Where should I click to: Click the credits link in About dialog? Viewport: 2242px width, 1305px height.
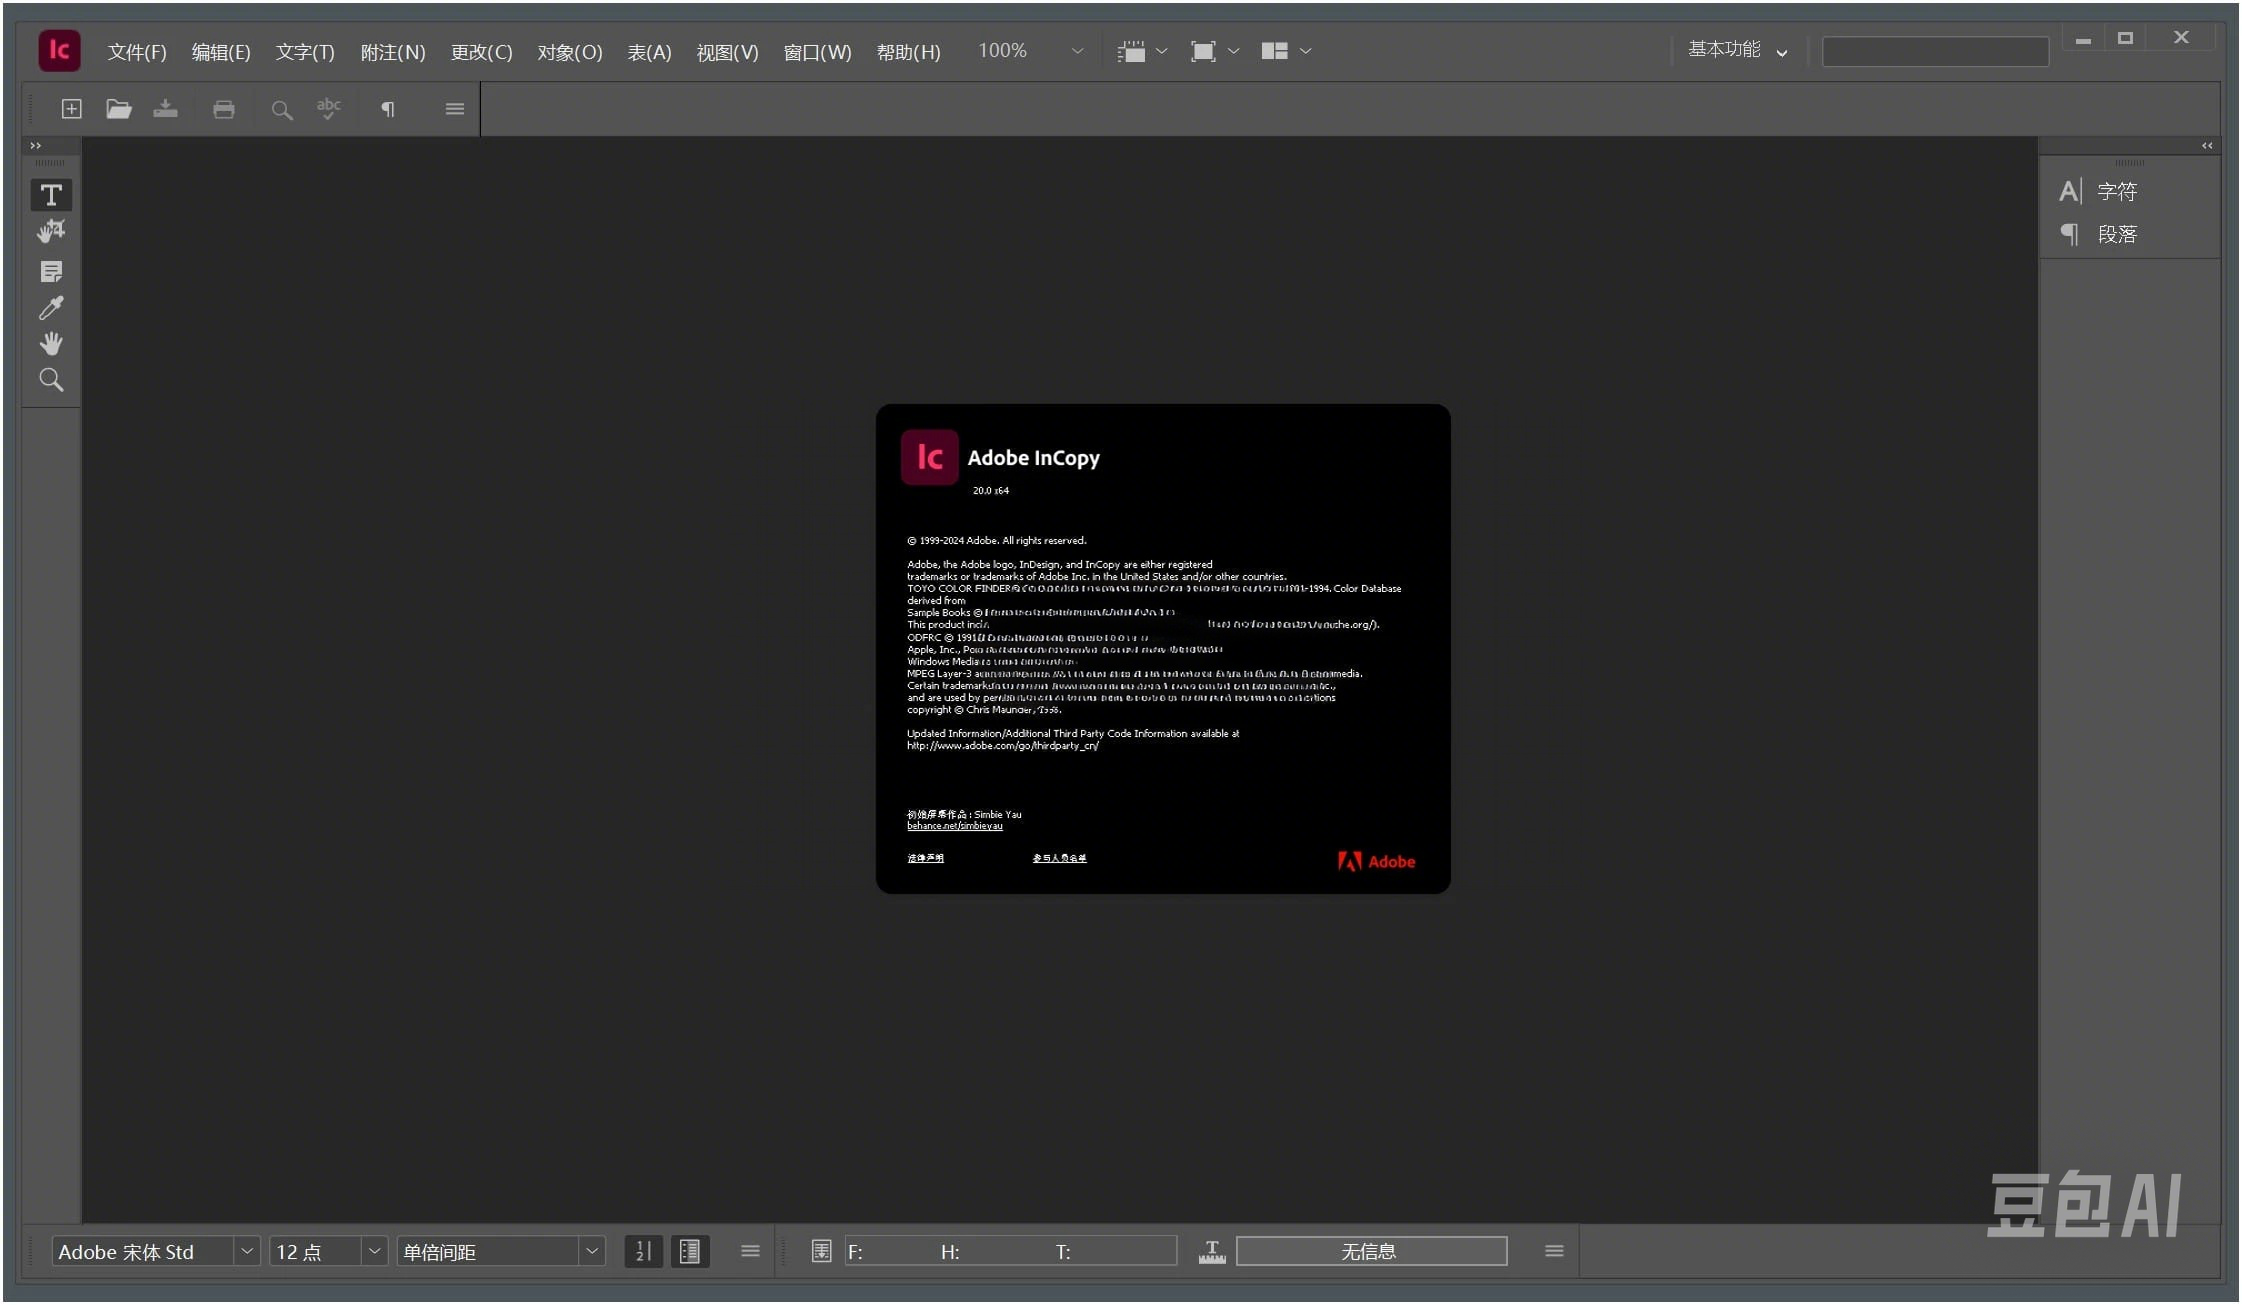tap(1059, 858)
